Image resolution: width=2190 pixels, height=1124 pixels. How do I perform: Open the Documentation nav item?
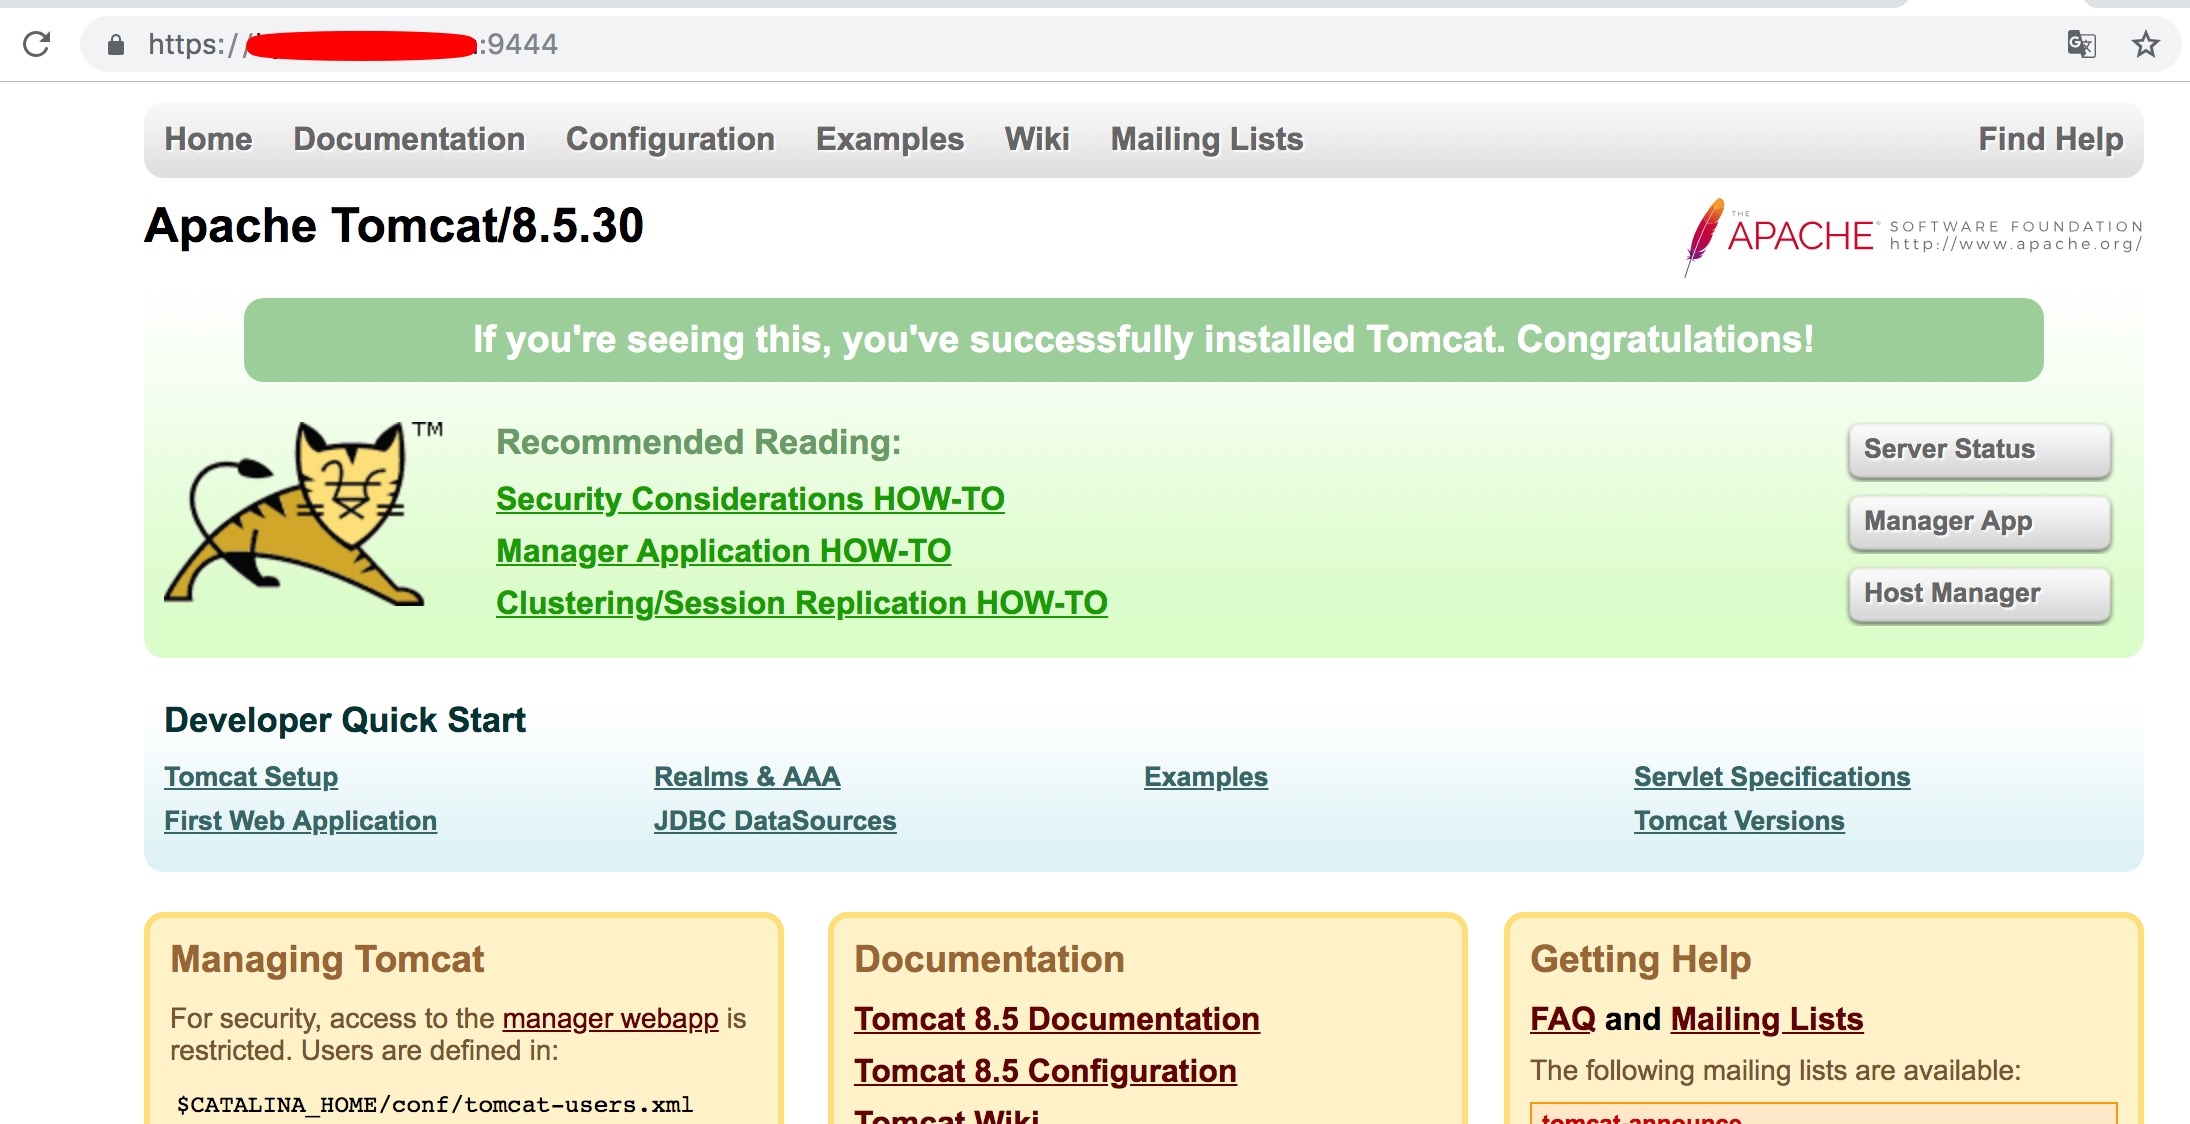pos(409,139)
